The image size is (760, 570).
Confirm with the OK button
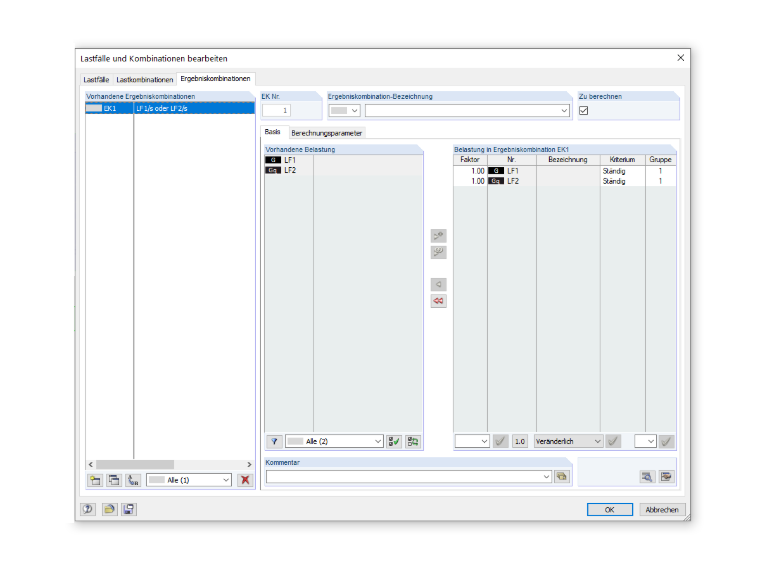pyautogui.click(x=610, y=509)
